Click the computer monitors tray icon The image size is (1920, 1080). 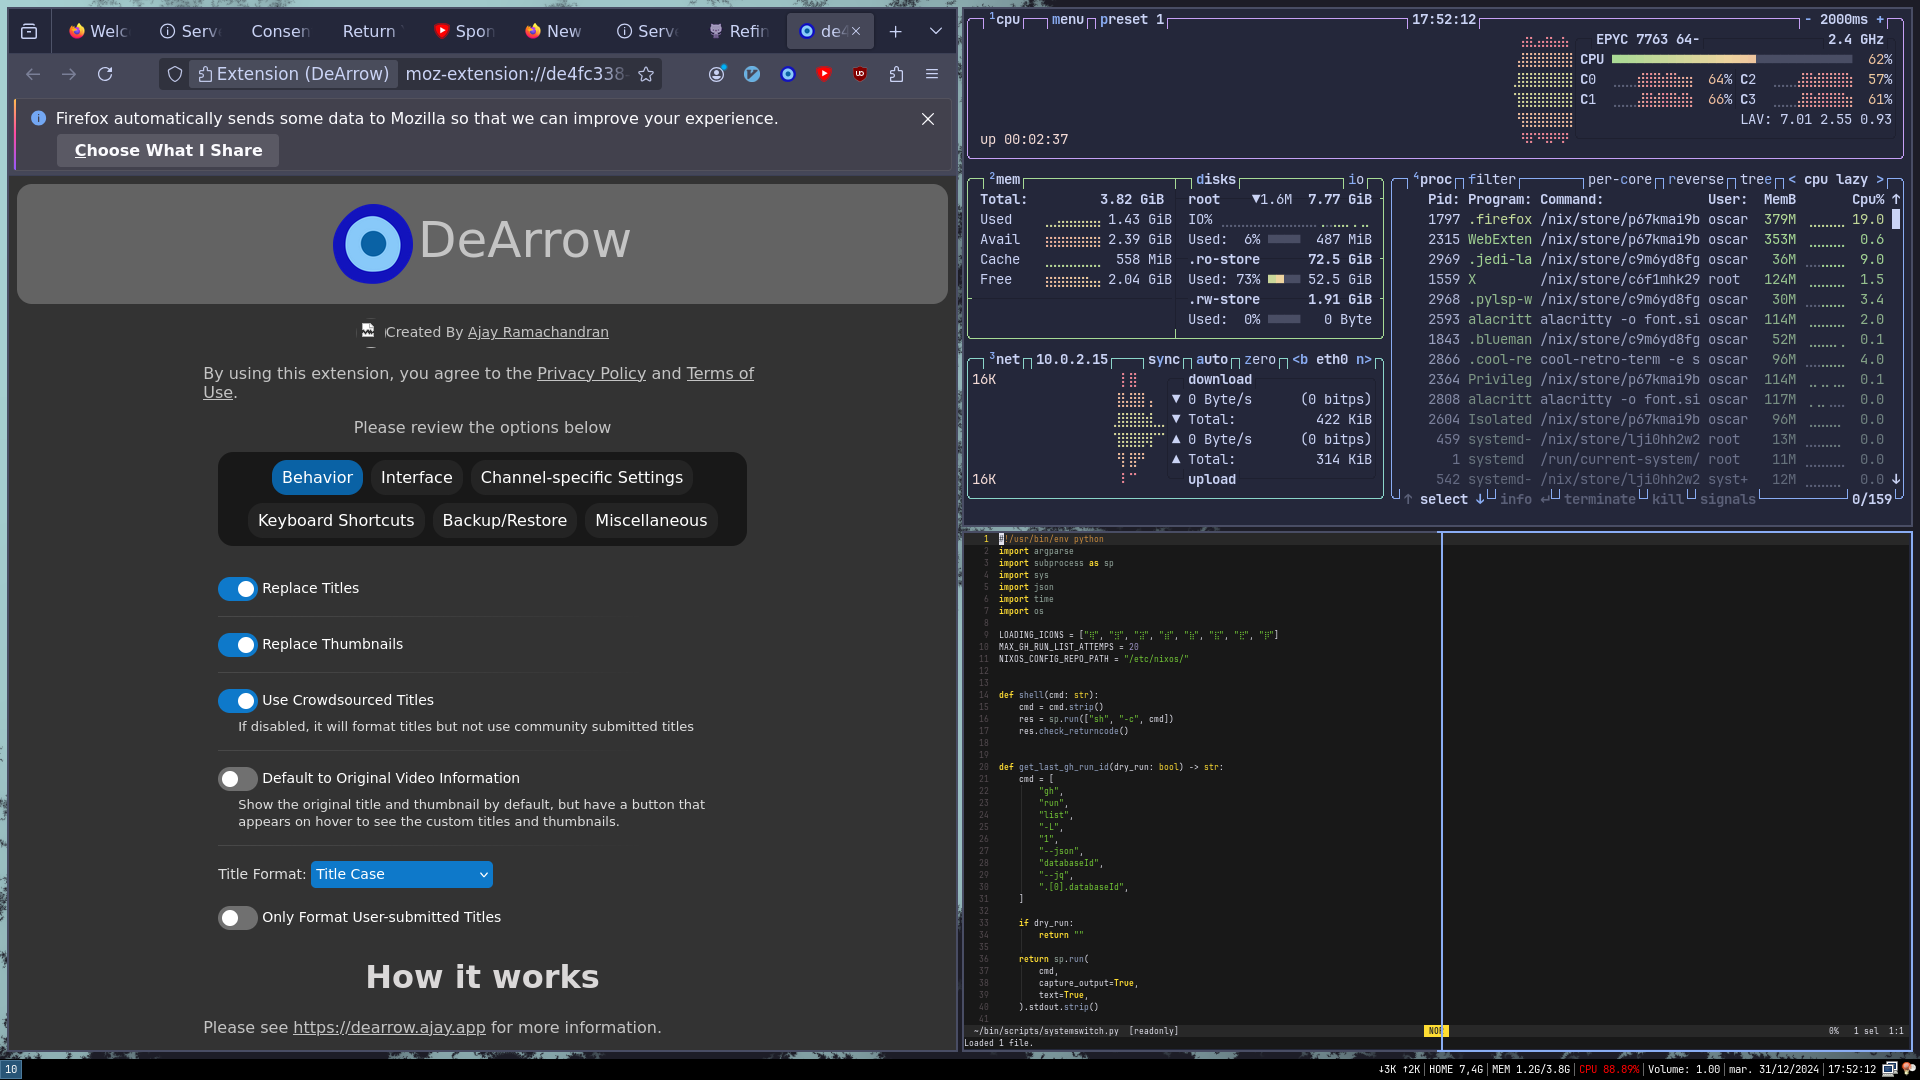1889,1069
